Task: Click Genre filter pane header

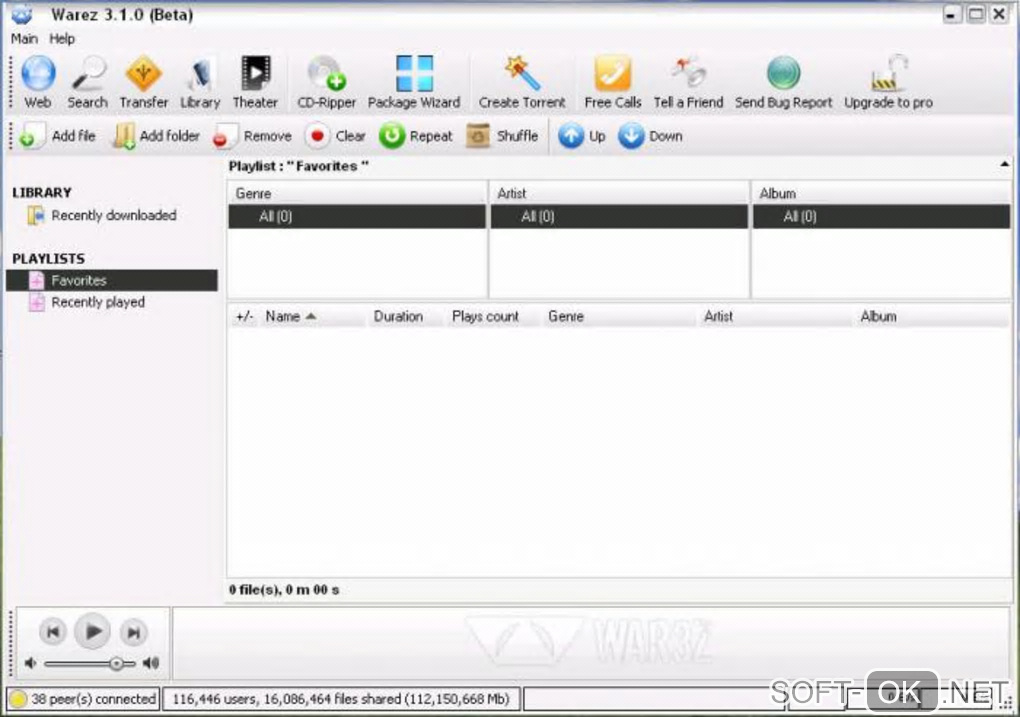Action: pos(357,193)
